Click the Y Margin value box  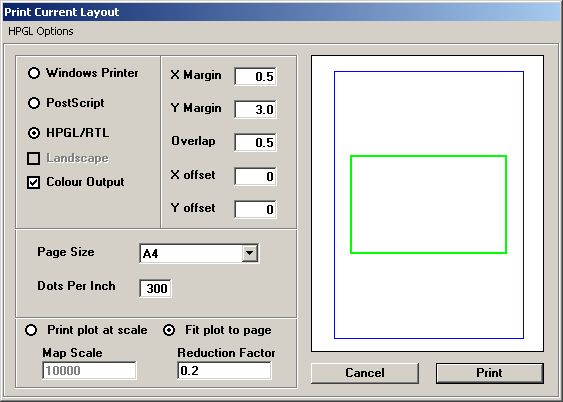[255, 109]
